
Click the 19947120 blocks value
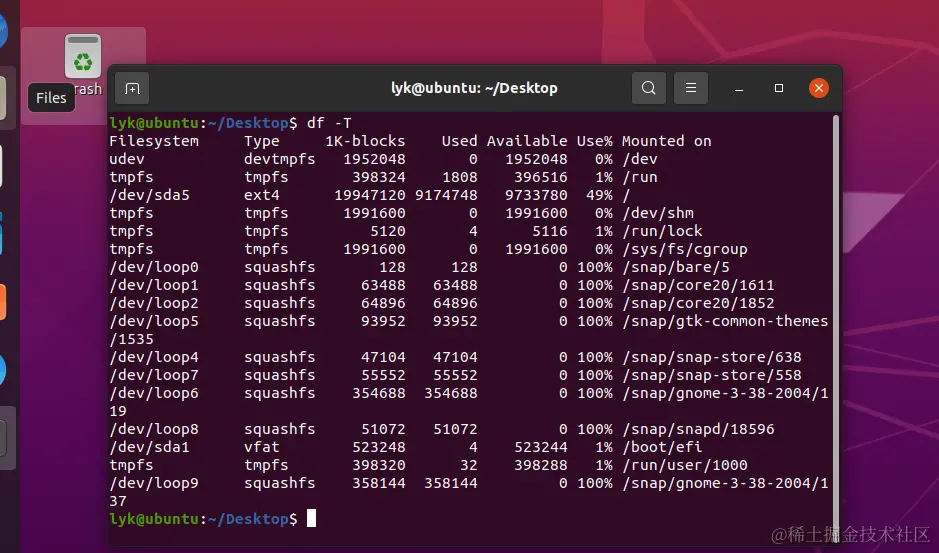369,195
